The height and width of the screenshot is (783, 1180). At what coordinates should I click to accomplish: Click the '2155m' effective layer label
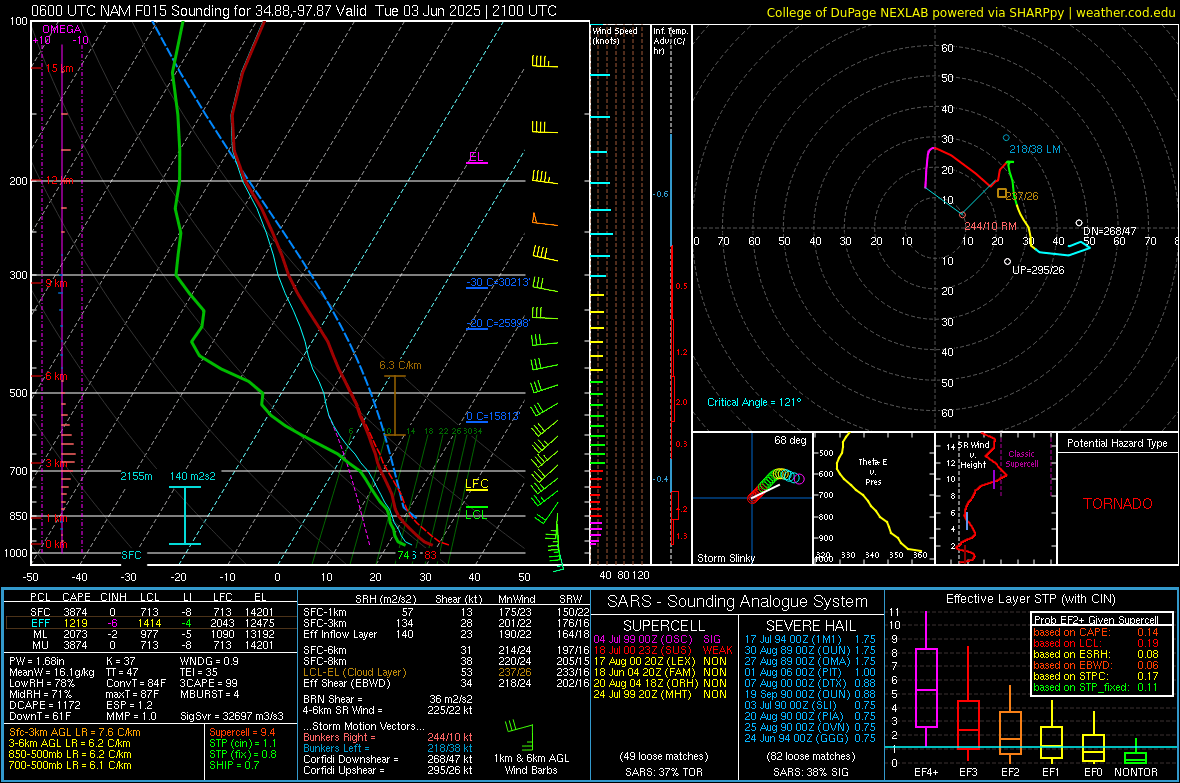pyautogui.click(x=136, y=476)
